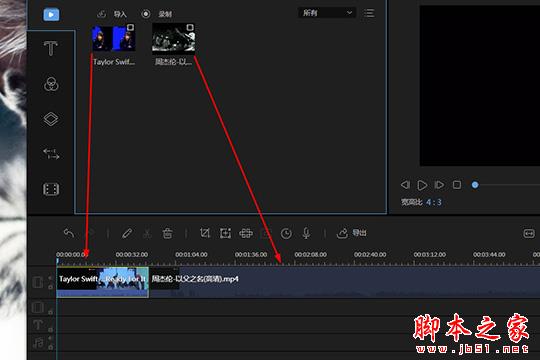The image size is (540, 360).
Task: Toggle mute on the main video track
Action: (x=50, y=278)
